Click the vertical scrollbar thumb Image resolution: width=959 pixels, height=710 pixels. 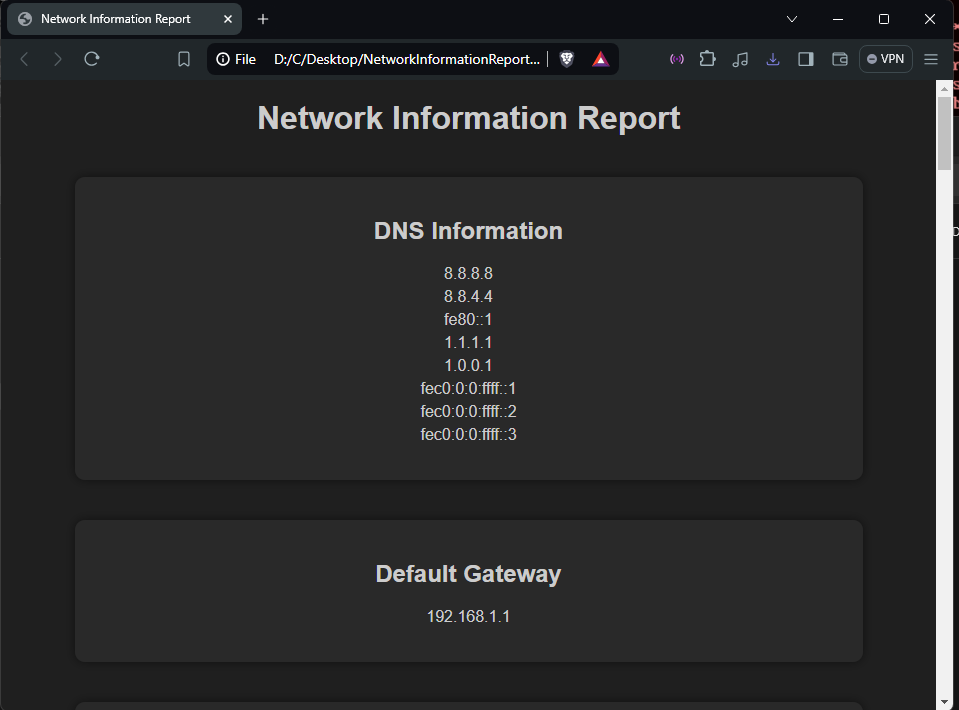944,135
